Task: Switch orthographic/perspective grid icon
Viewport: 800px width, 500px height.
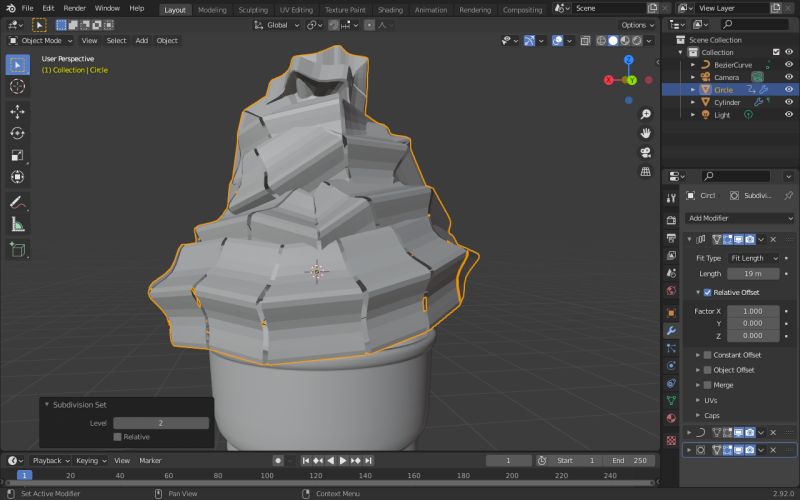Action: [x=645, y=171]
